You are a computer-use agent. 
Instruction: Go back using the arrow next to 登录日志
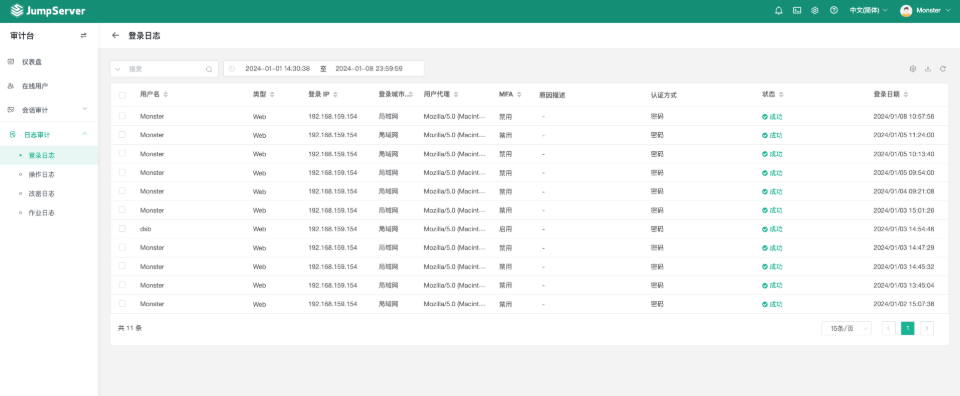[115, 35]
